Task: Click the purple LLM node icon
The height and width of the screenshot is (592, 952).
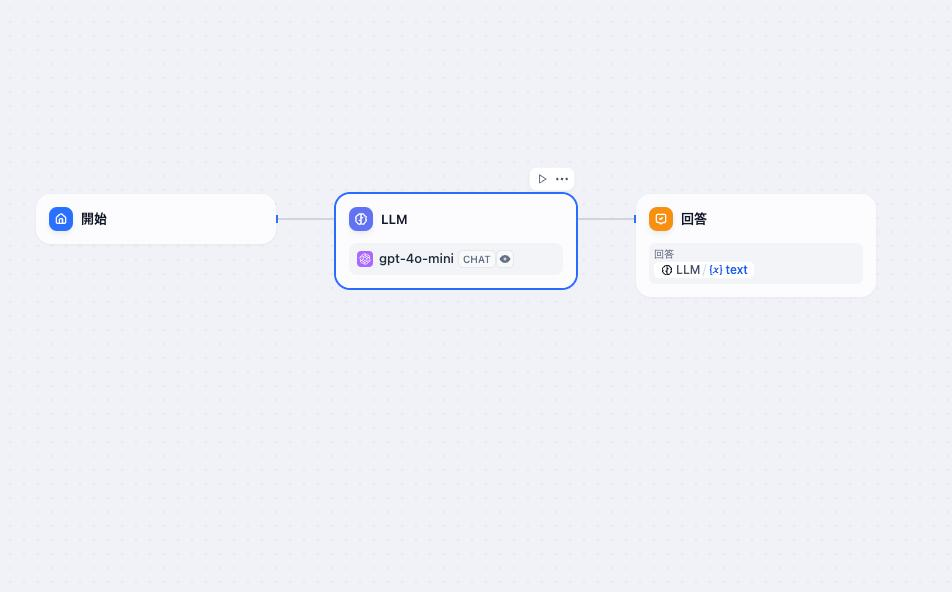Action: tap(361, 219)
